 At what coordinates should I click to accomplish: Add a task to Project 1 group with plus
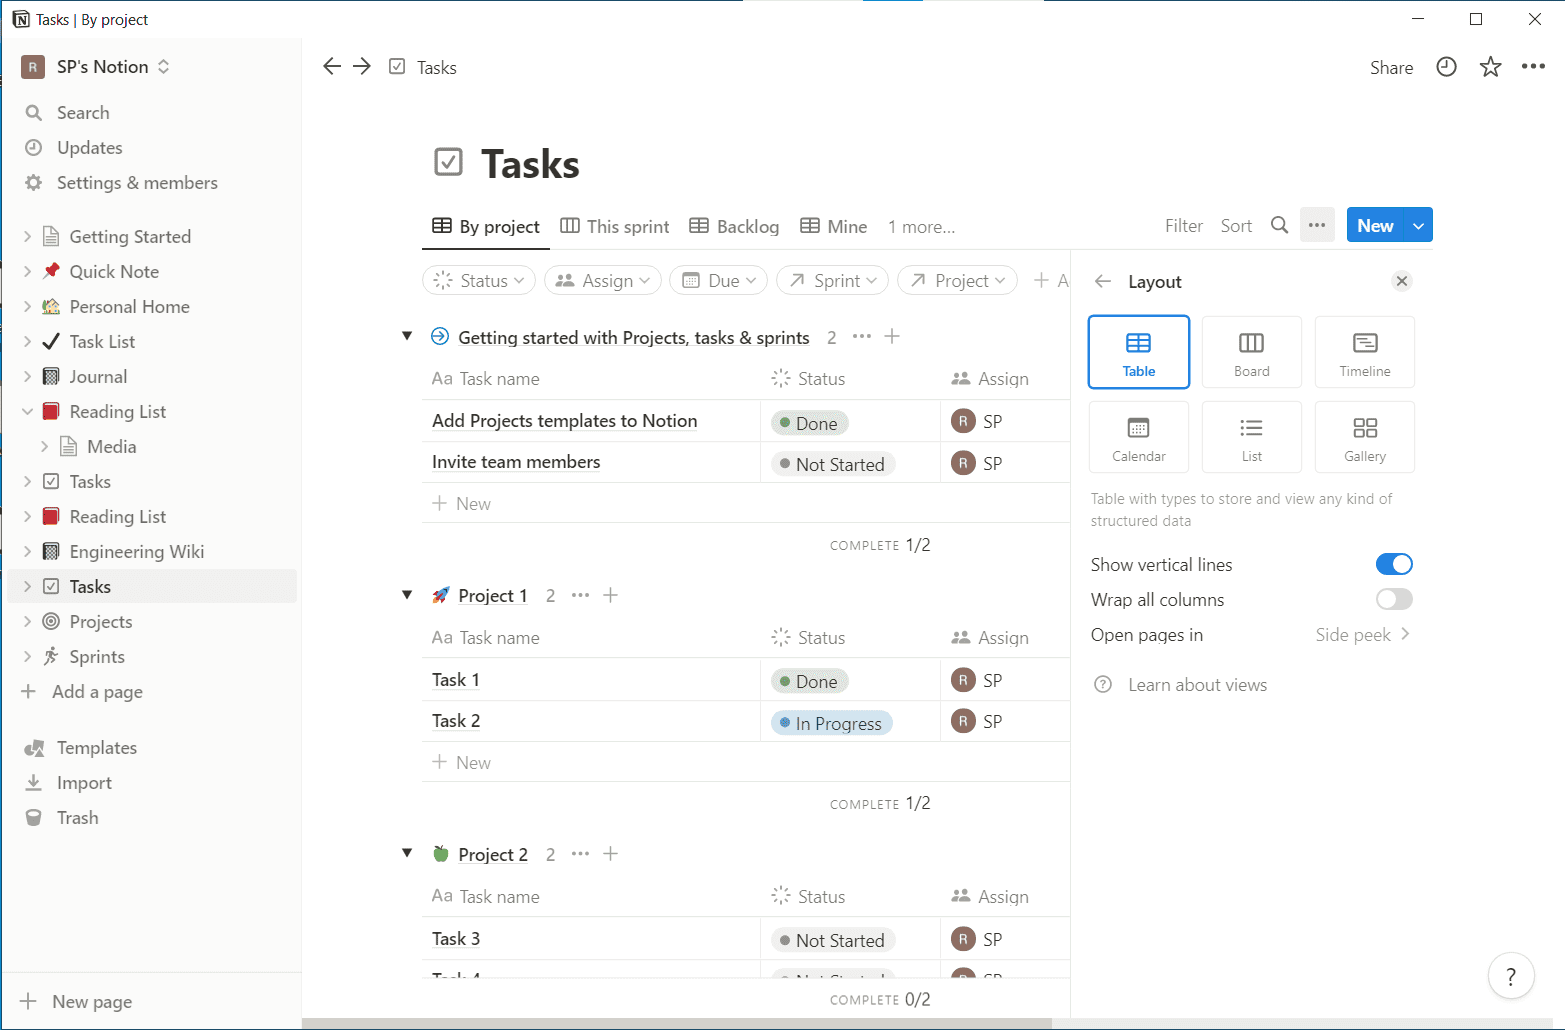611,595
